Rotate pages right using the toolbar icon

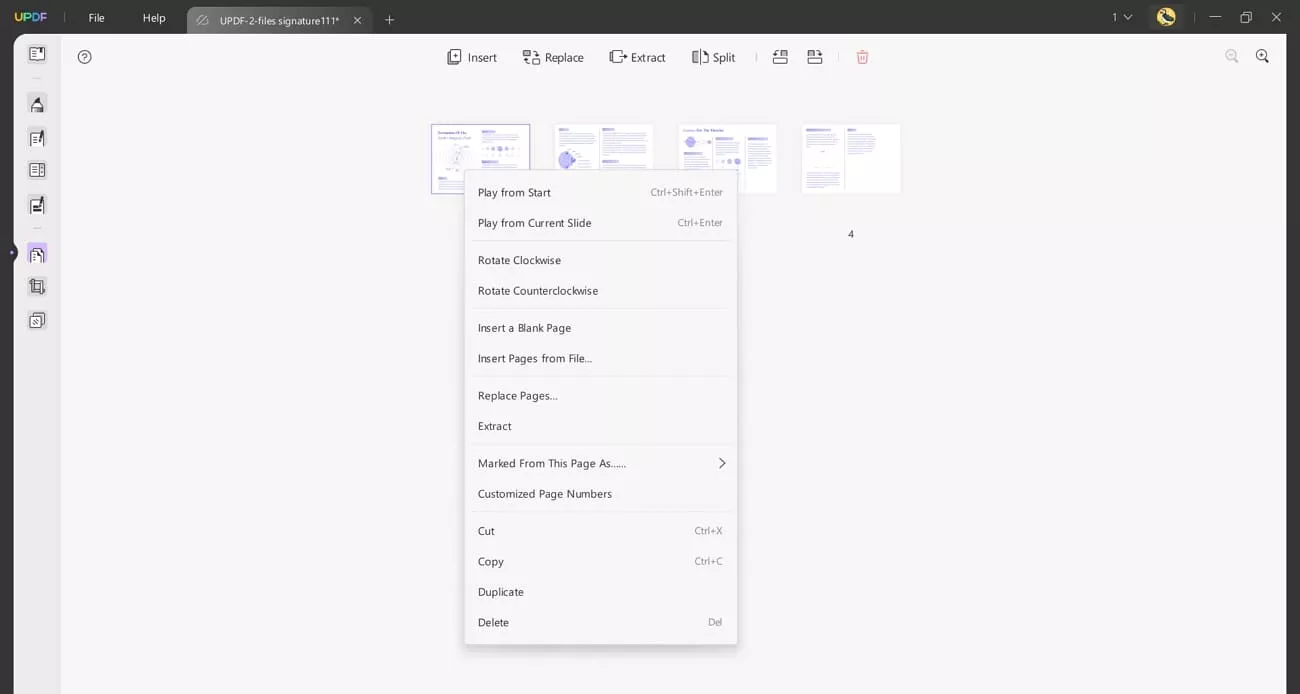[x=814, y=57]
